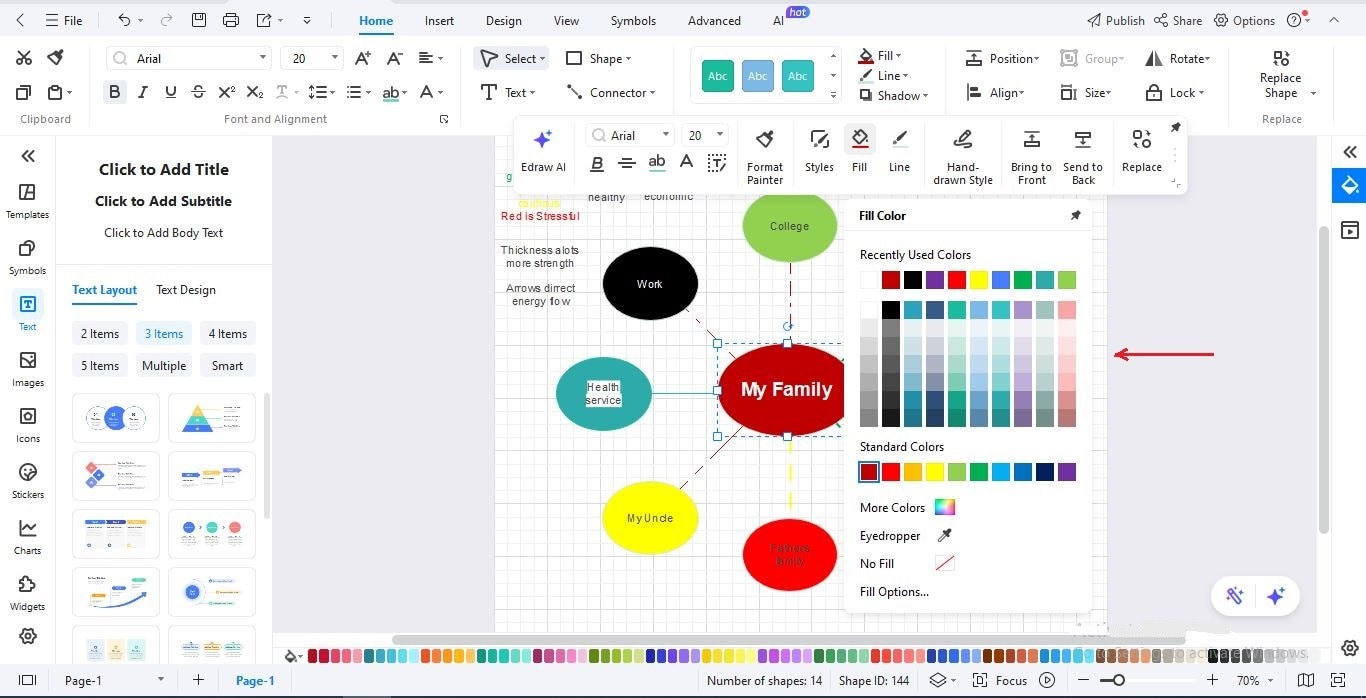Open the Widgets sidebar panel
The image size is (1366, 698).
coord(27,593)
